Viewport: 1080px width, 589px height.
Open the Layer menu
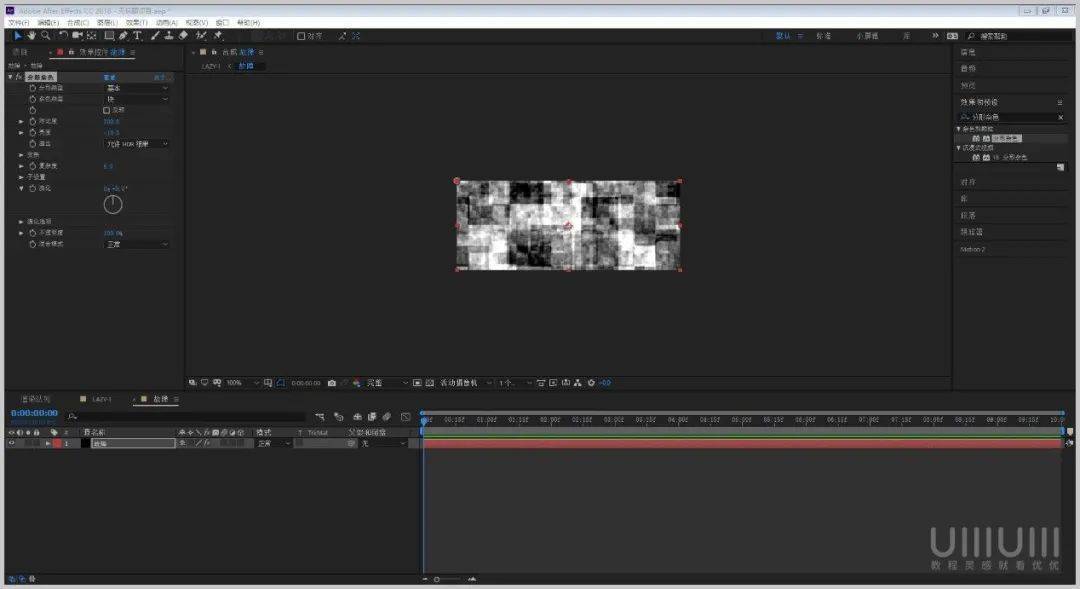tap(107, 23)
